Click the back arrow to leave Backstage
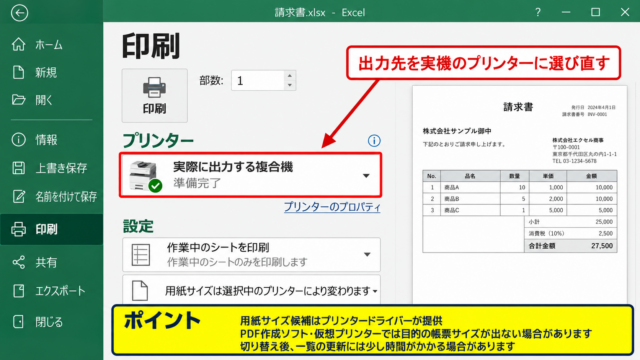 [19, 13]
